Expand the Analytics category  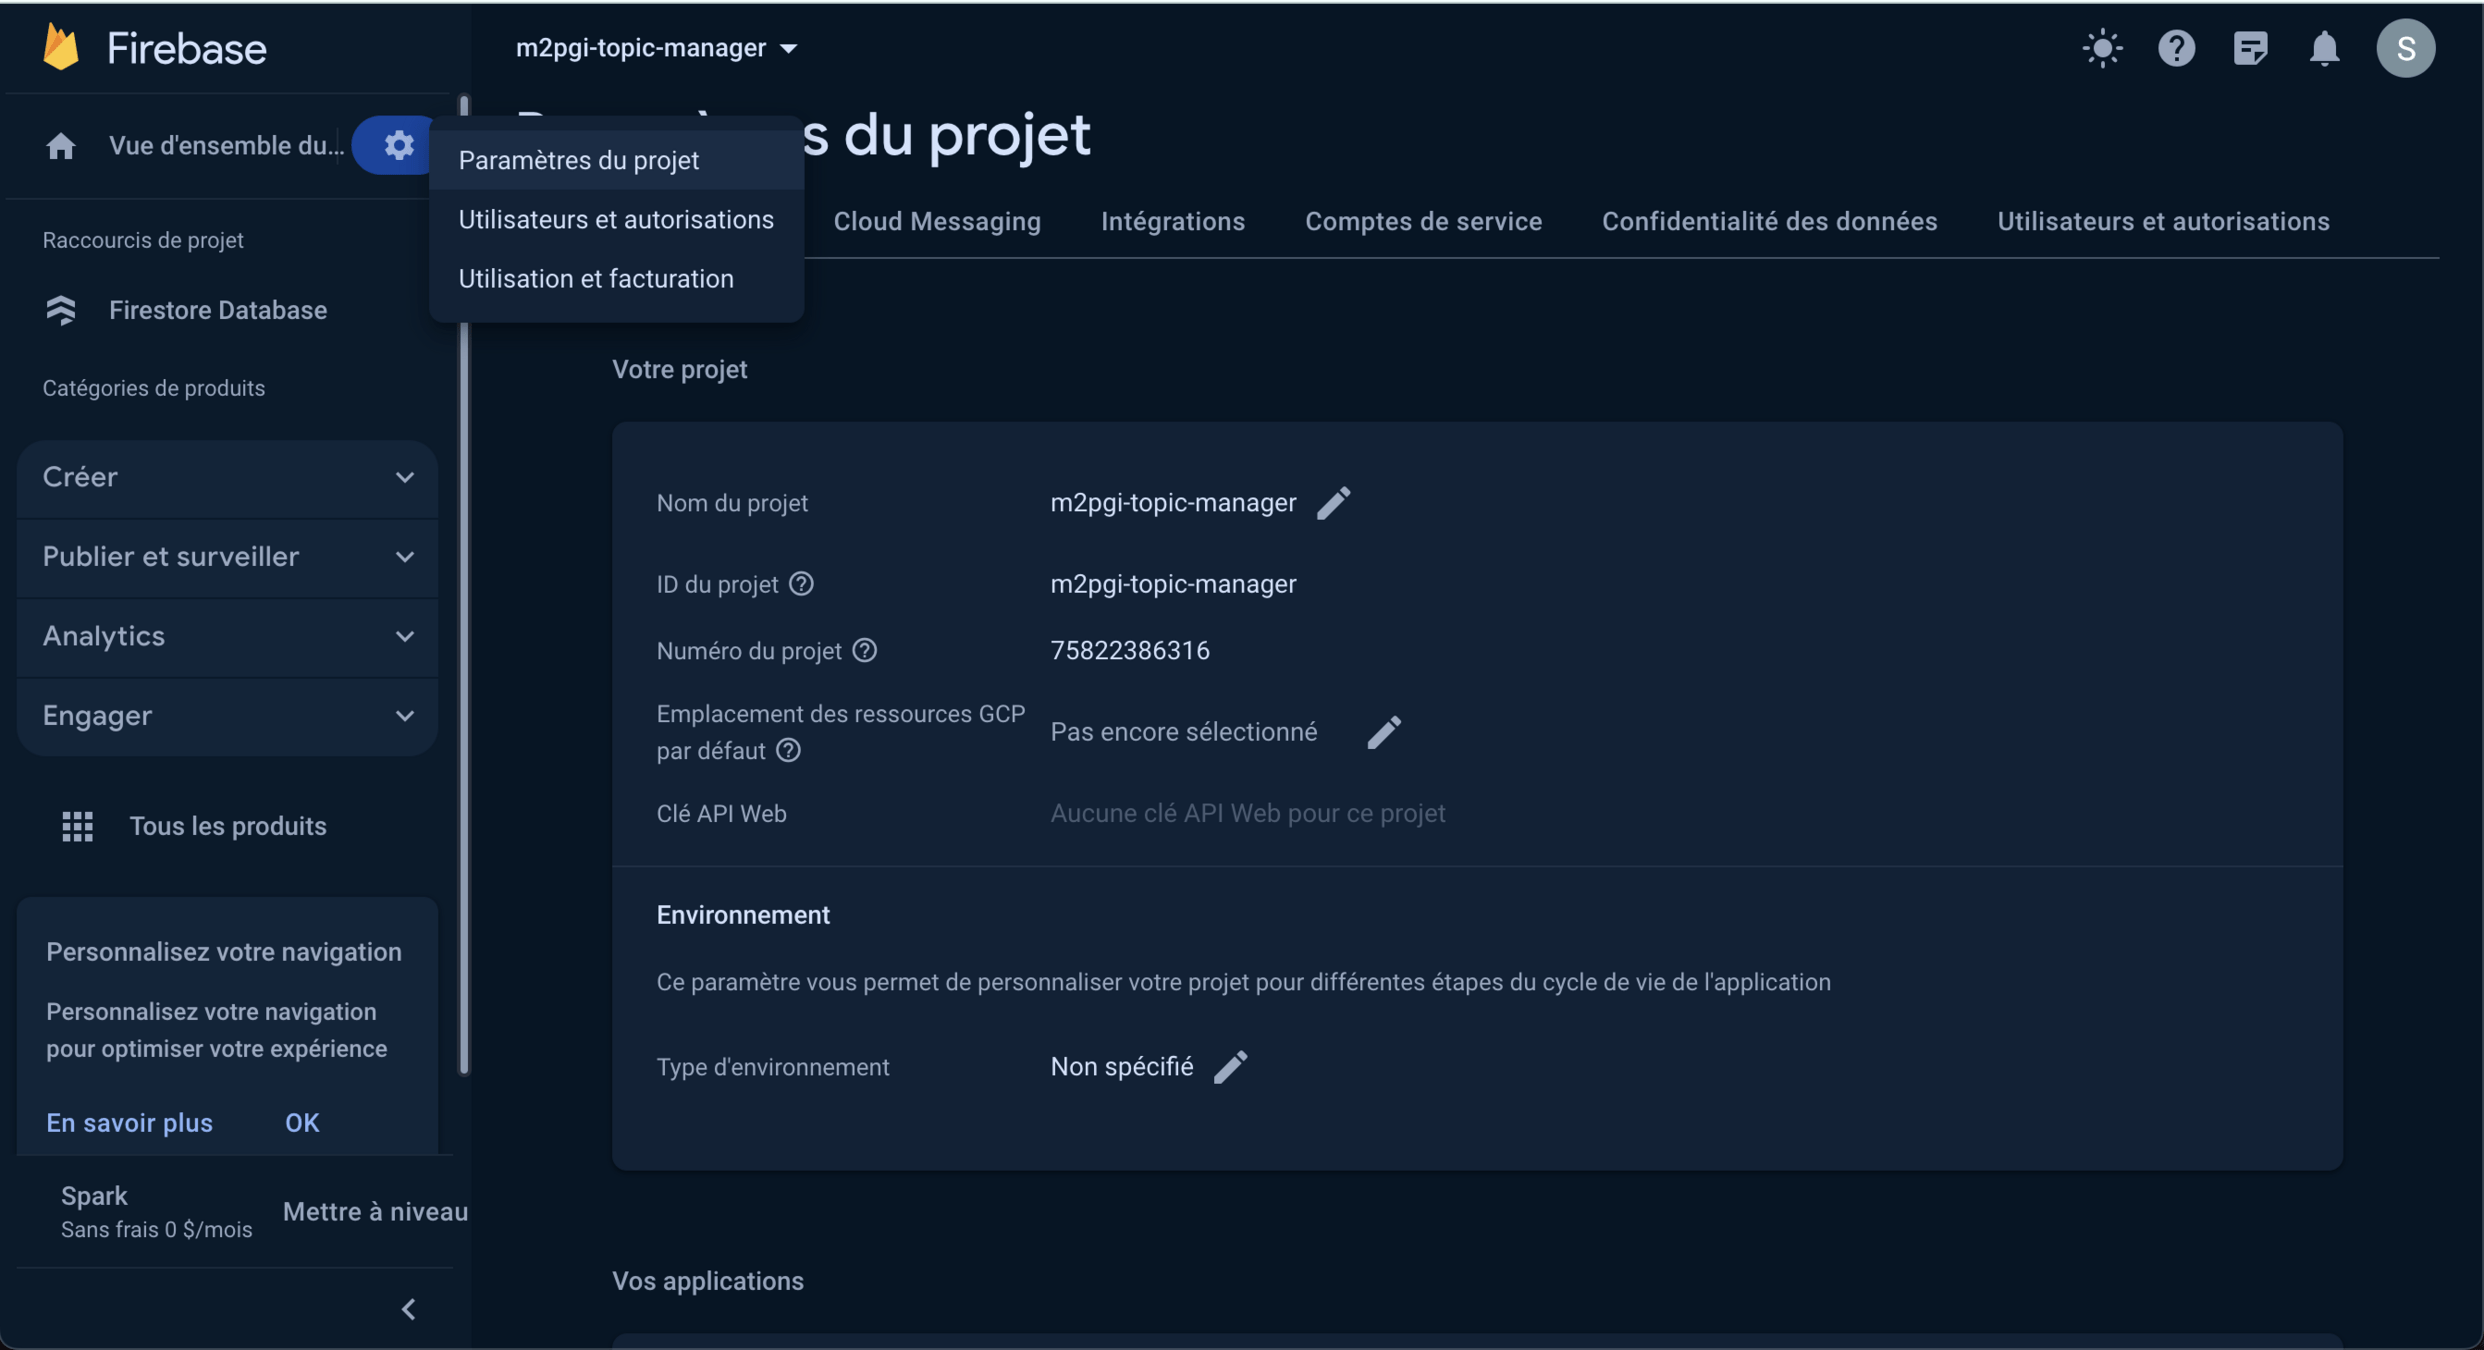(x=227, y=636)
